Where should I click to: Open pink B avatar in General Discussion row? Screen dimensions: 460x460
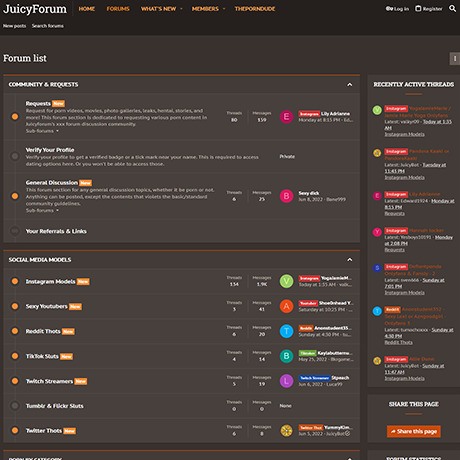point(286,196)
